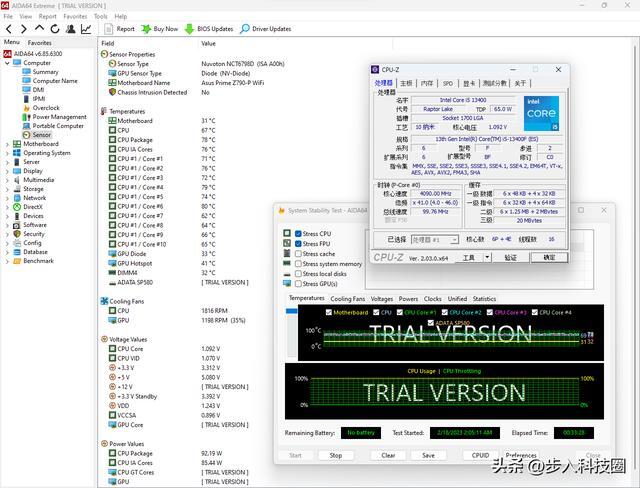Click the Config icon in tree

[17, 243]
